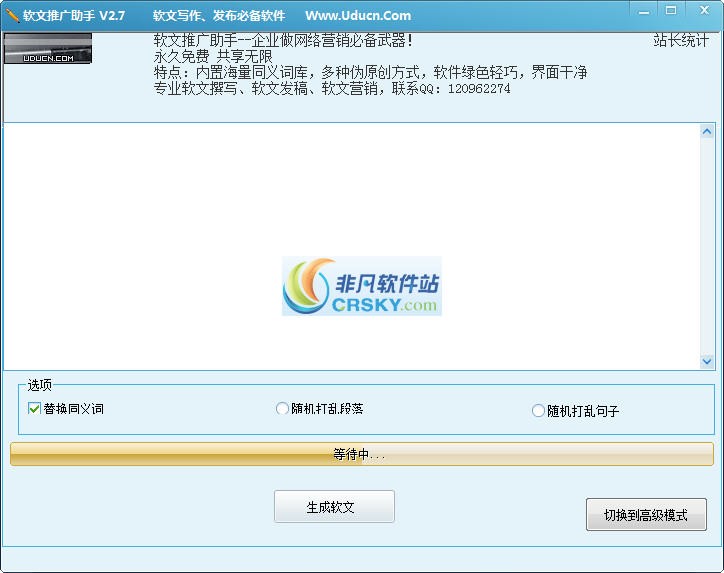This screenshot has width=724, height=573.
Task: Minimize the 软文推广助手 window
Action: pos(644,12)
